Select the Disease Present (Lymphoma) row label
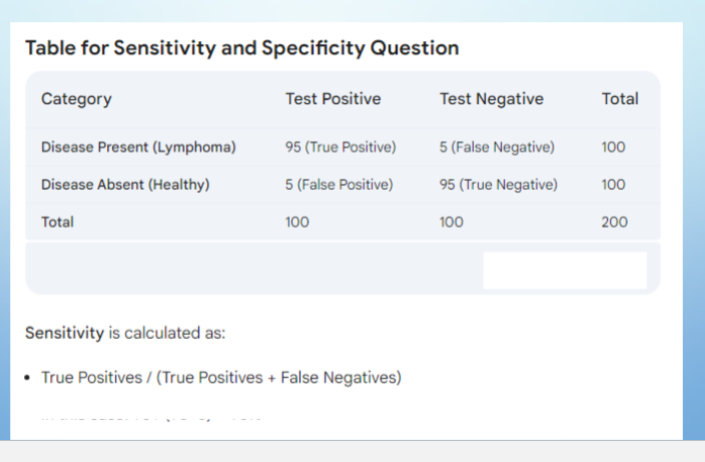The width and height of the screenshot is (705, 462). (x=138, y=147)
